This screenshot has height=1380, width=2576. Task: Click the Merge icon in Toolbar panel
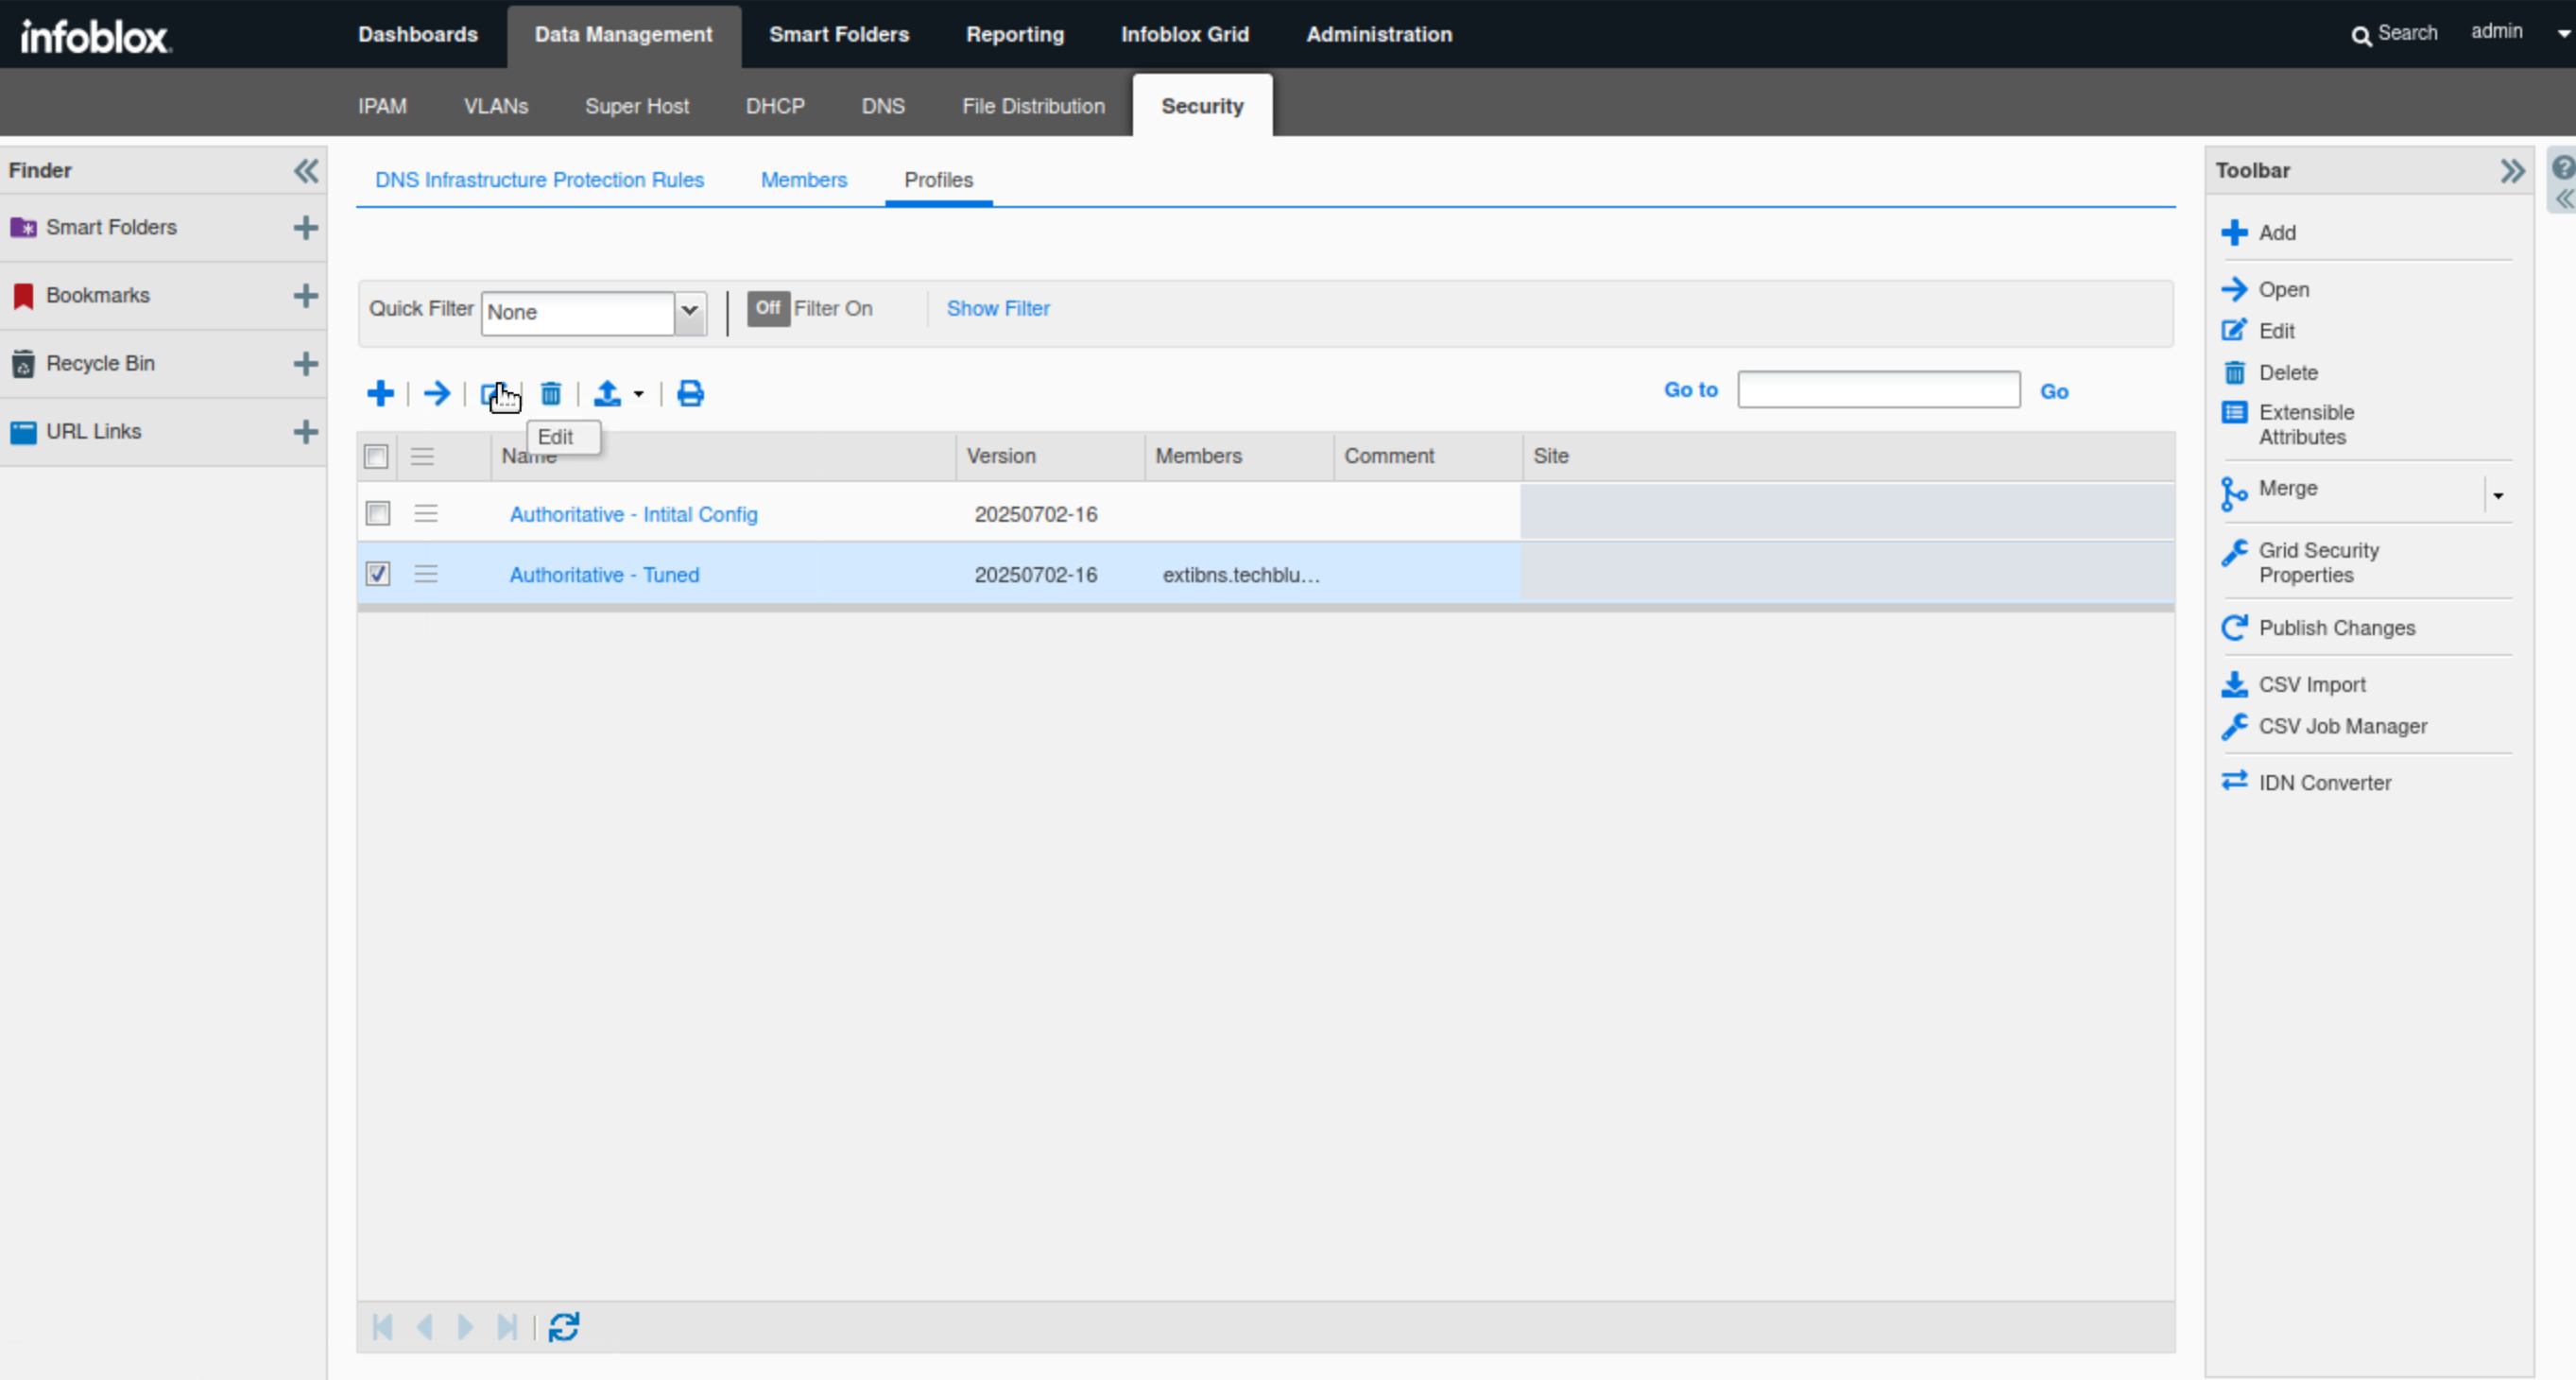[2235, 492]
